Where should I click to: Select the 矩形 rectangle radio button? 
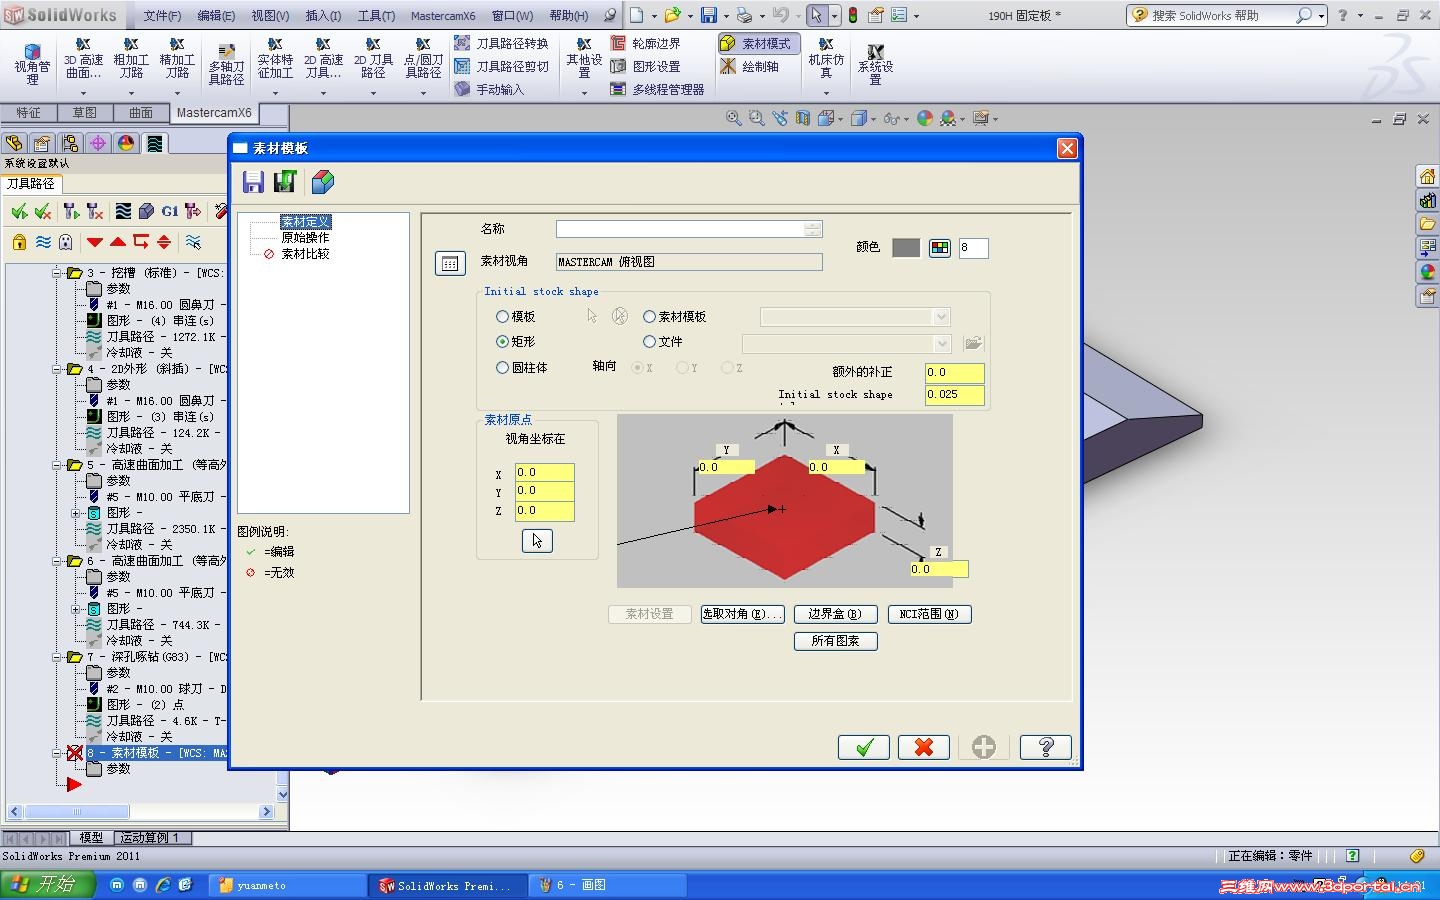pyautogui.click(x=502, y=342)
